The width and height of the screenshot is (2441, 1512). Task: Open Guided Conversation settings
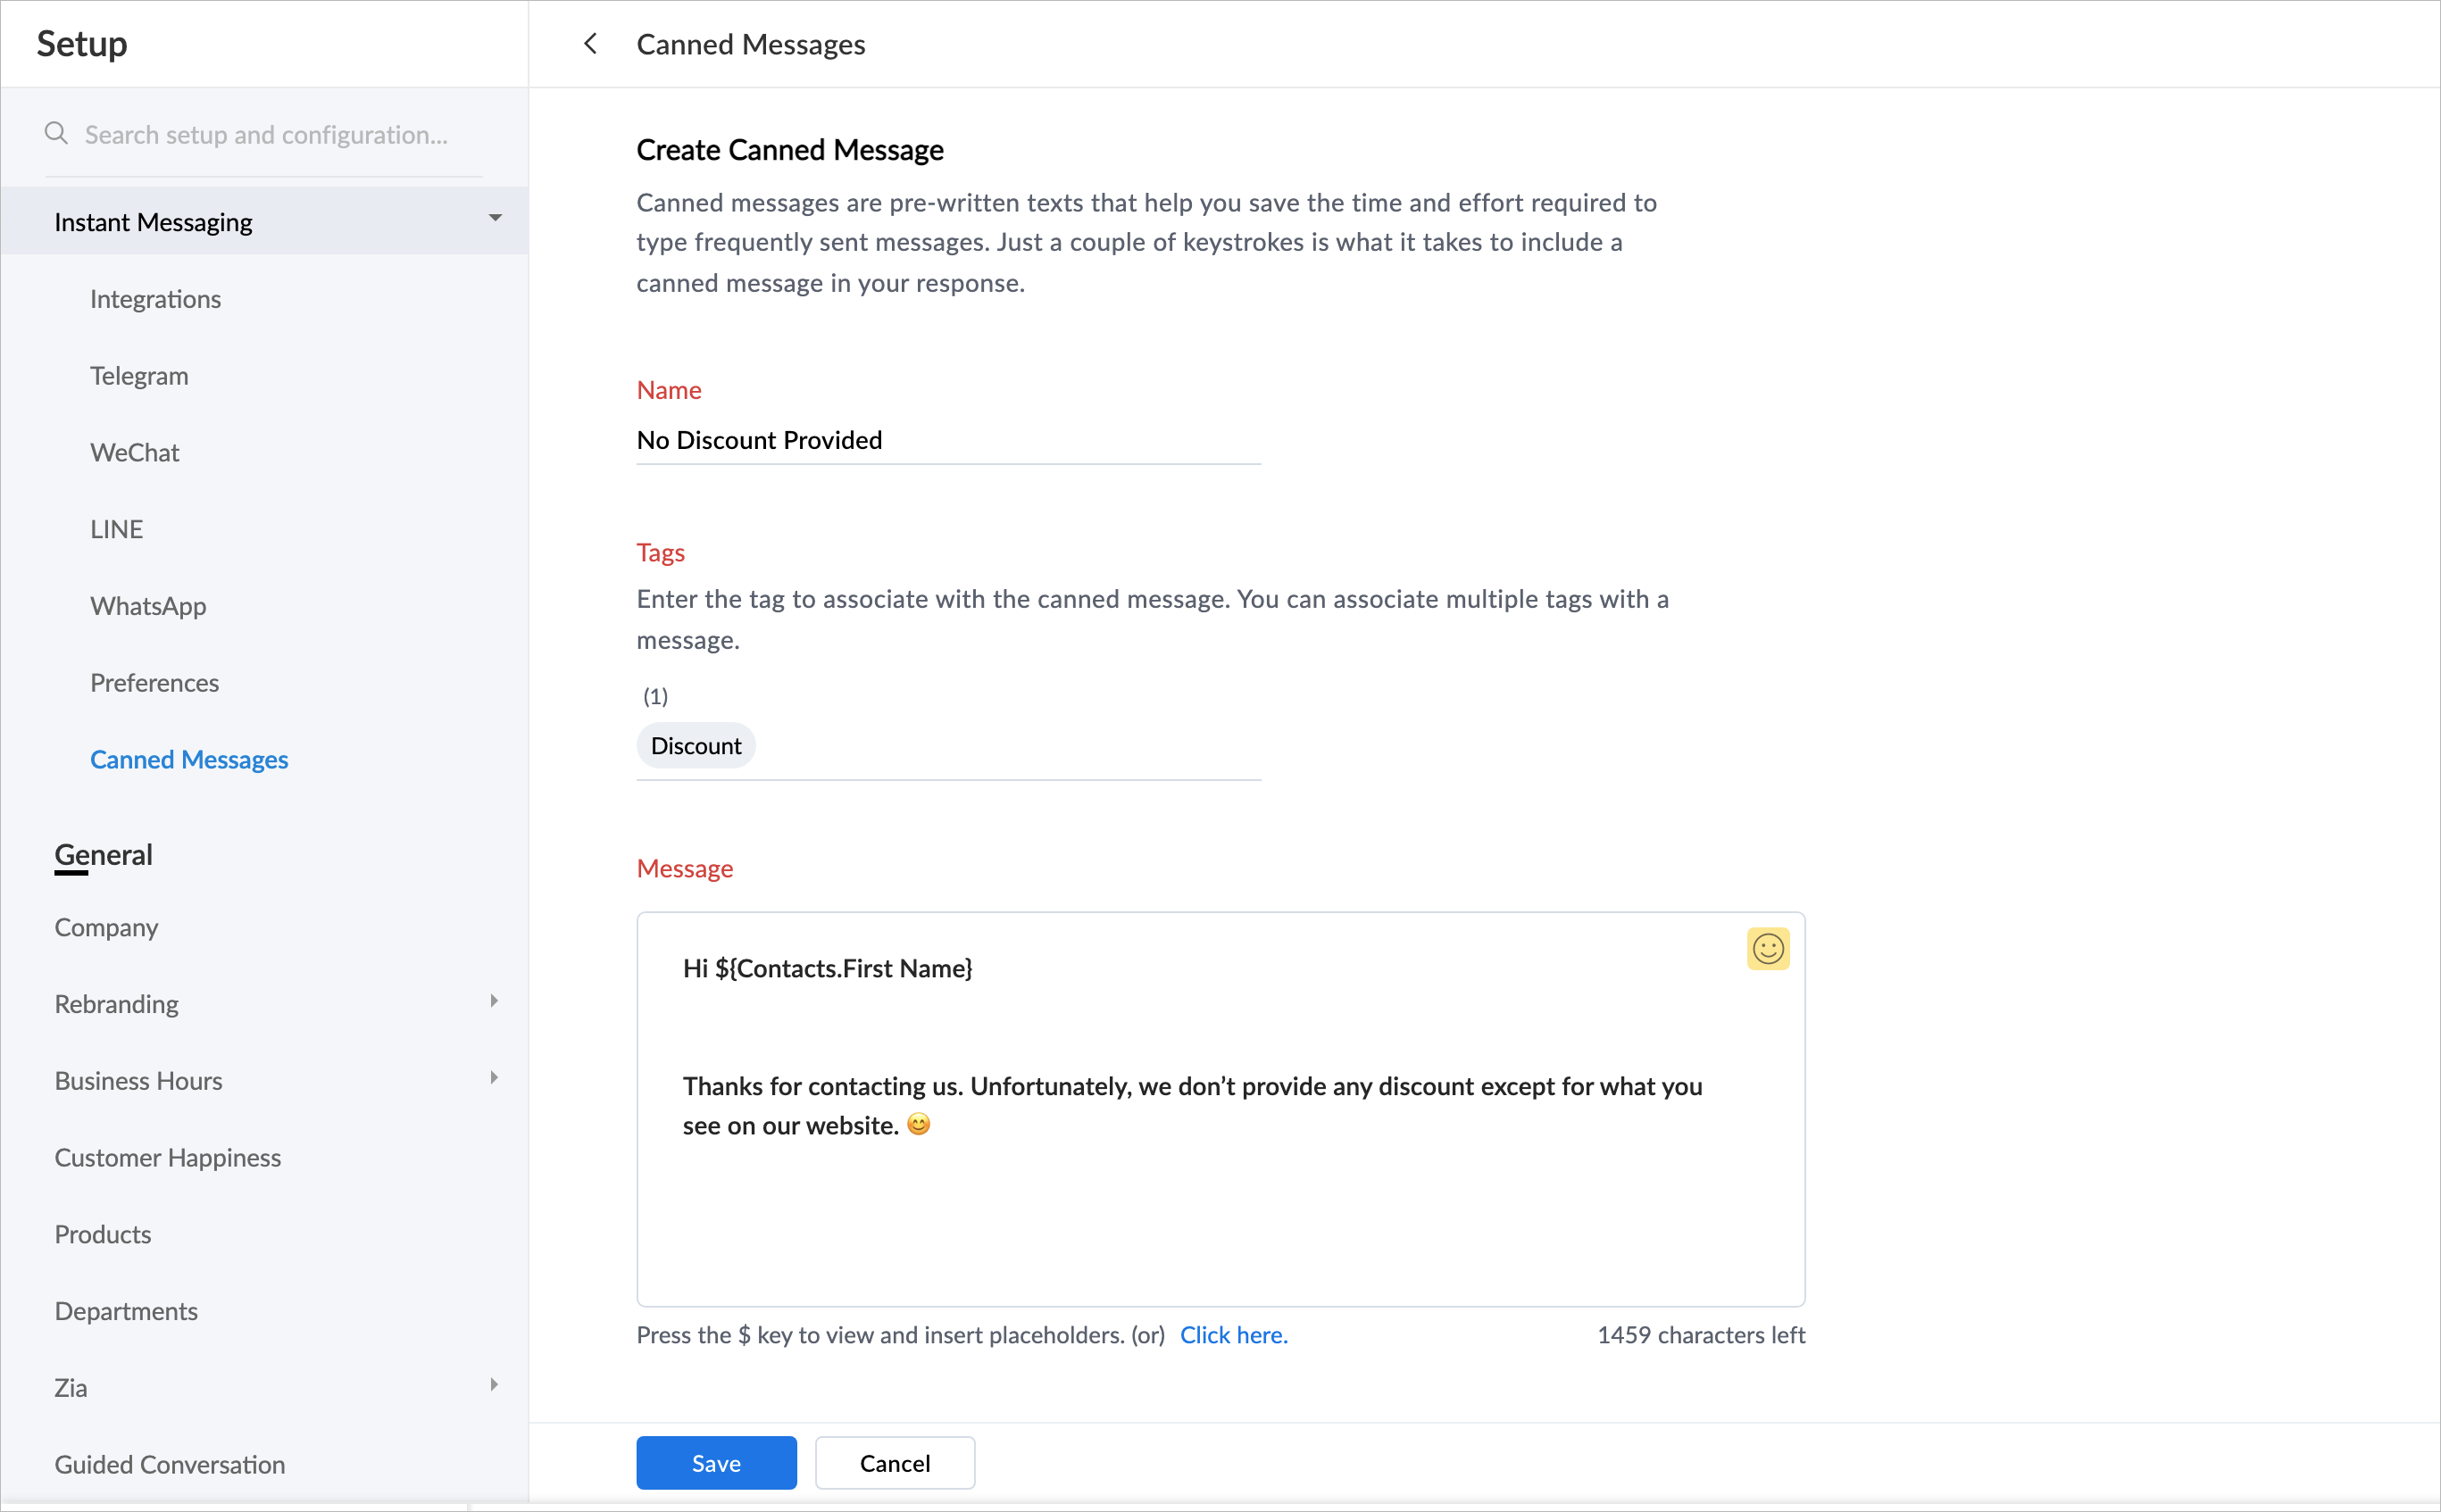(x=169, y=1465)
